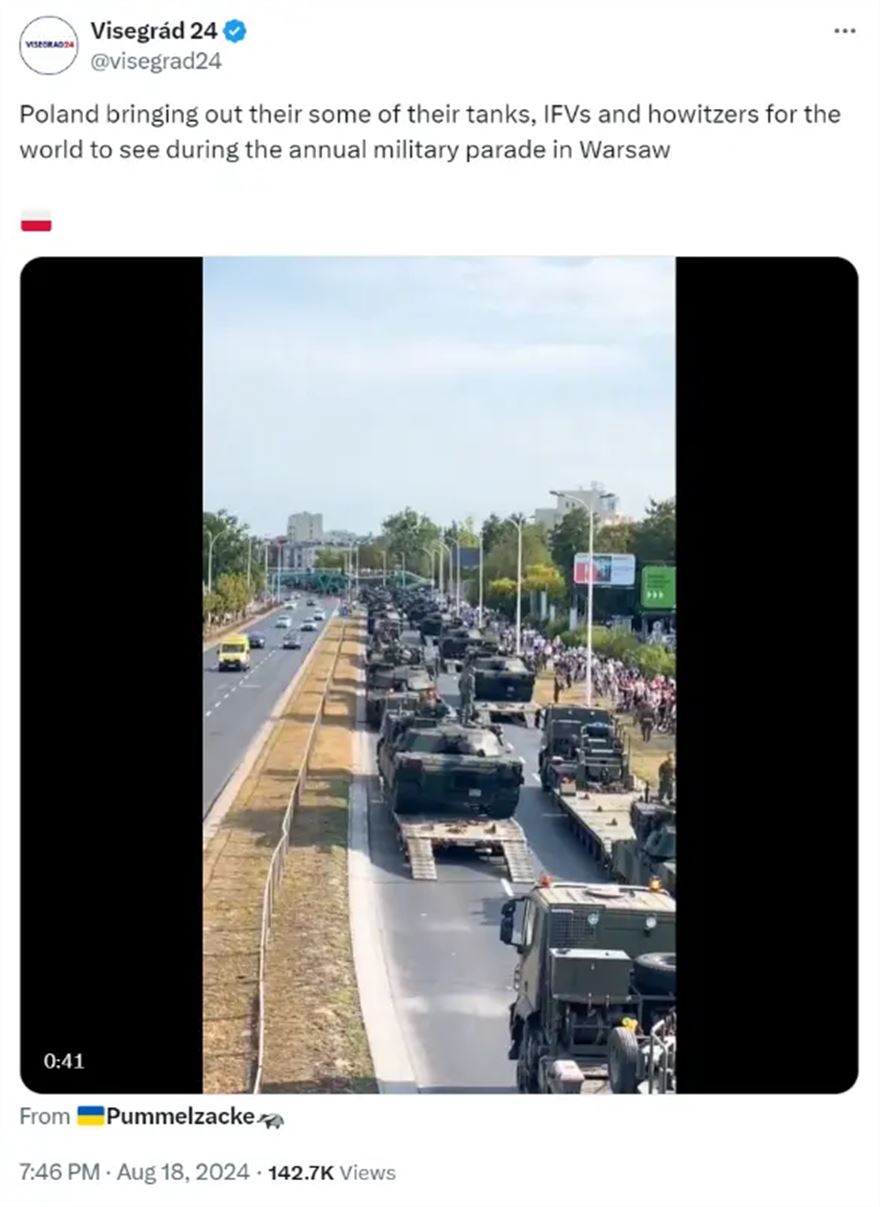The width and height of the screenshot is (880, 1207).
Task: Click the left black letterbox of video
Action: click(x=111, y=675)
